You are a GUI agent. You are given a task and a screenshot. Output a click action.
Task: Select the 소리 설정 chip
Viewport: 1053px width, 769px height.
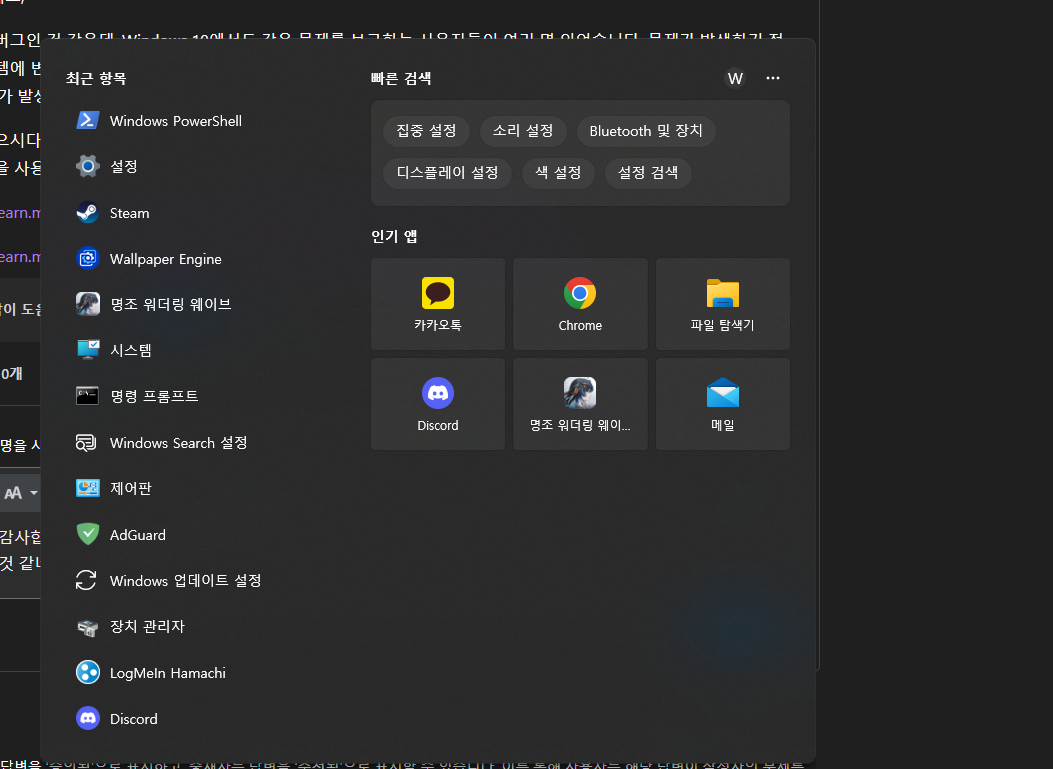click(523, 131)
